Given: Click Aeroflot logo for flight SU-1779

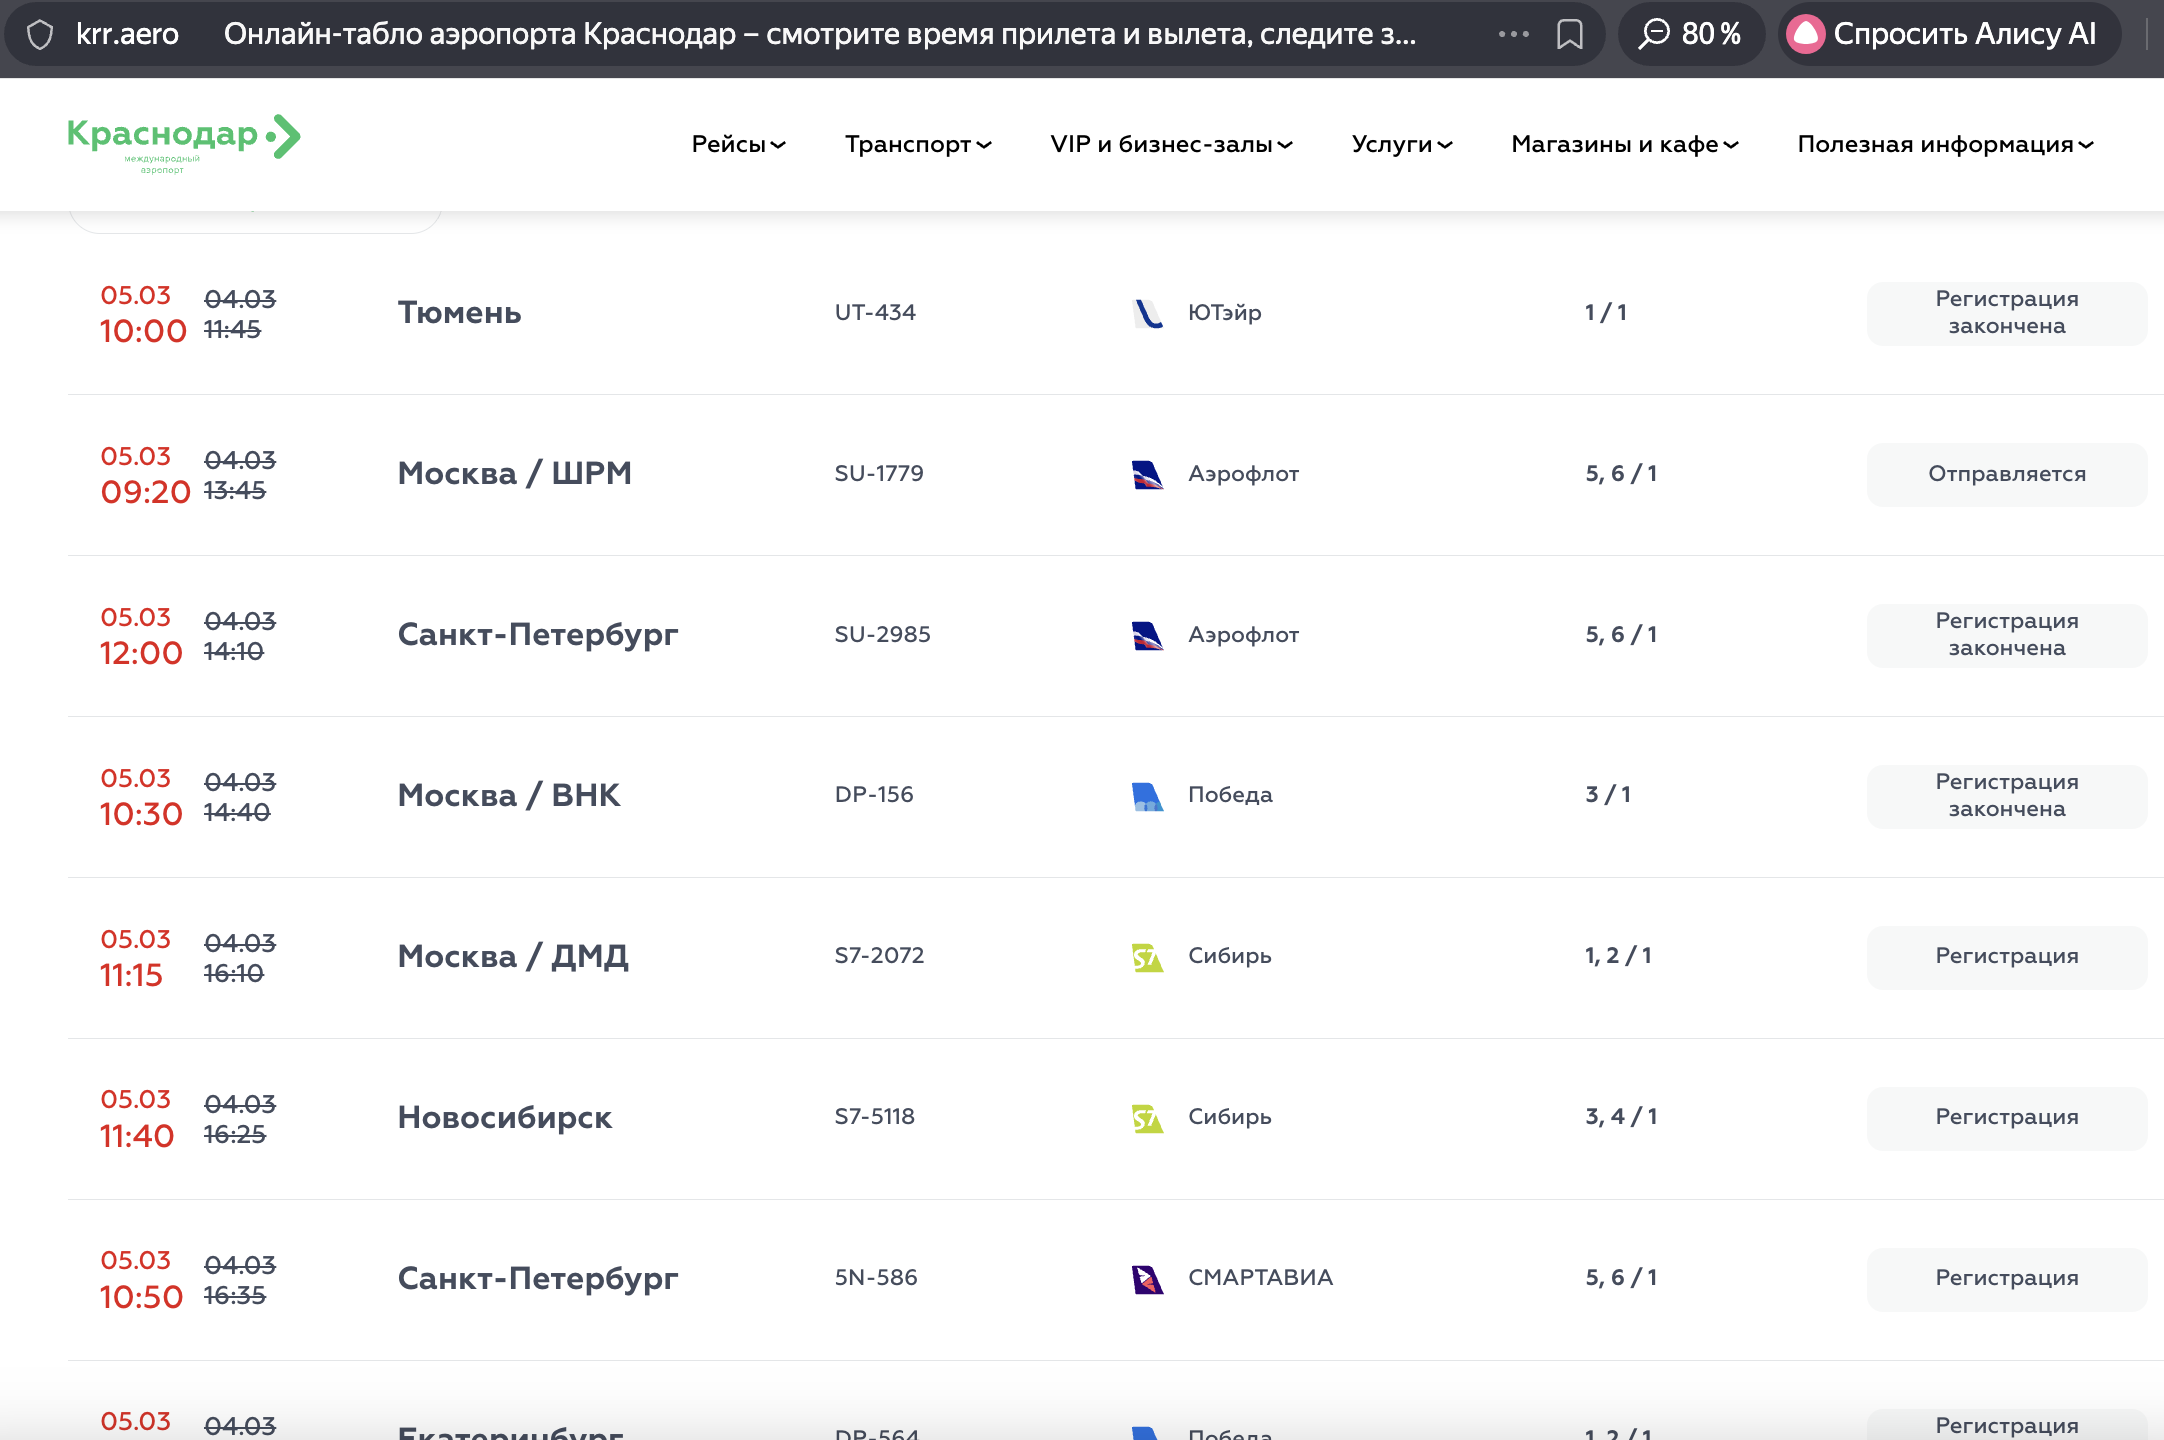Looking at the screenshot, I should pos(1147,474).
